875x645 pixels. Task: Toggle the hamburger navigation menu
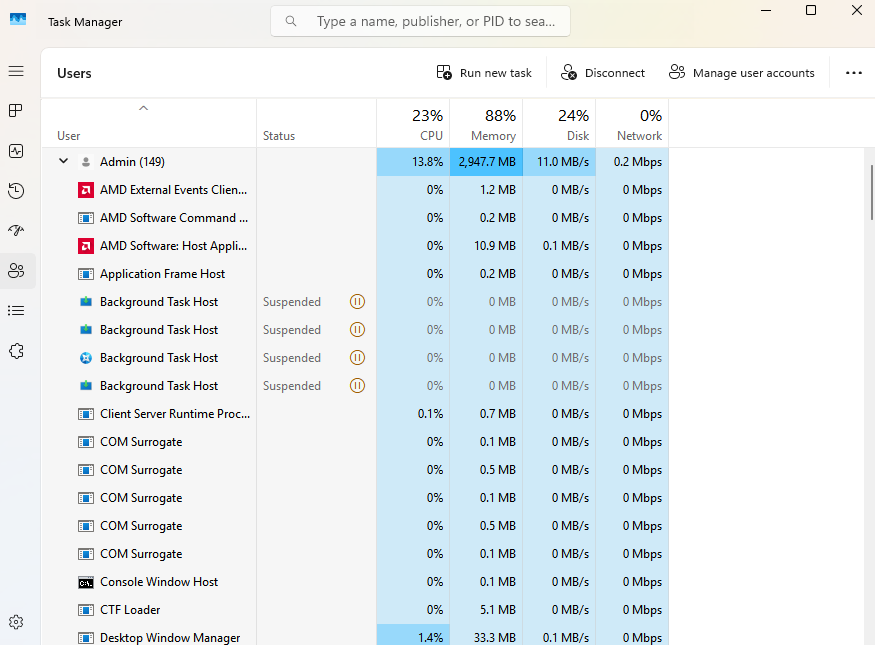[x=16, y=72]
